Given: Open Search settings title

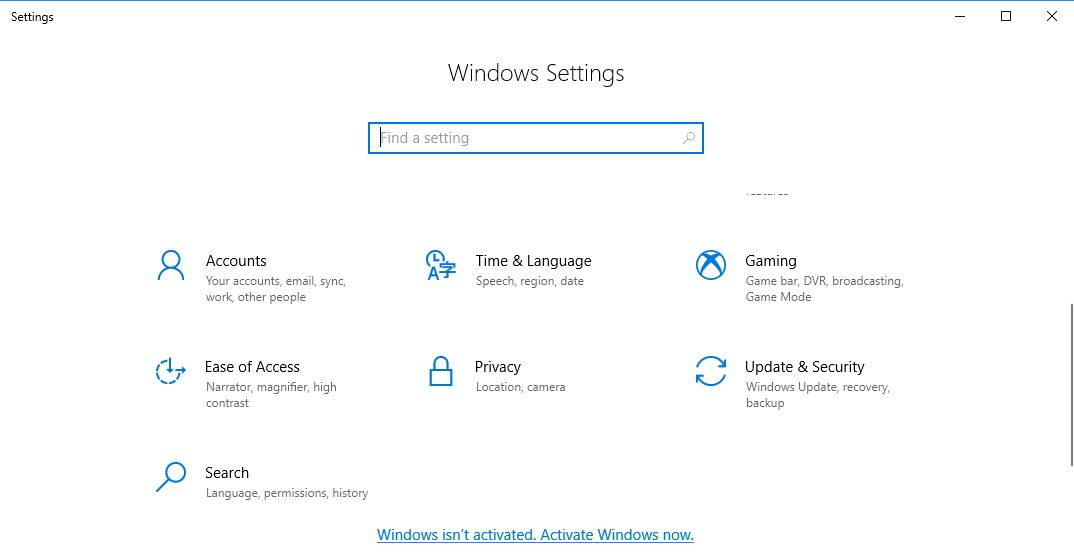Looking at the screenshot, I should point(227,473).
